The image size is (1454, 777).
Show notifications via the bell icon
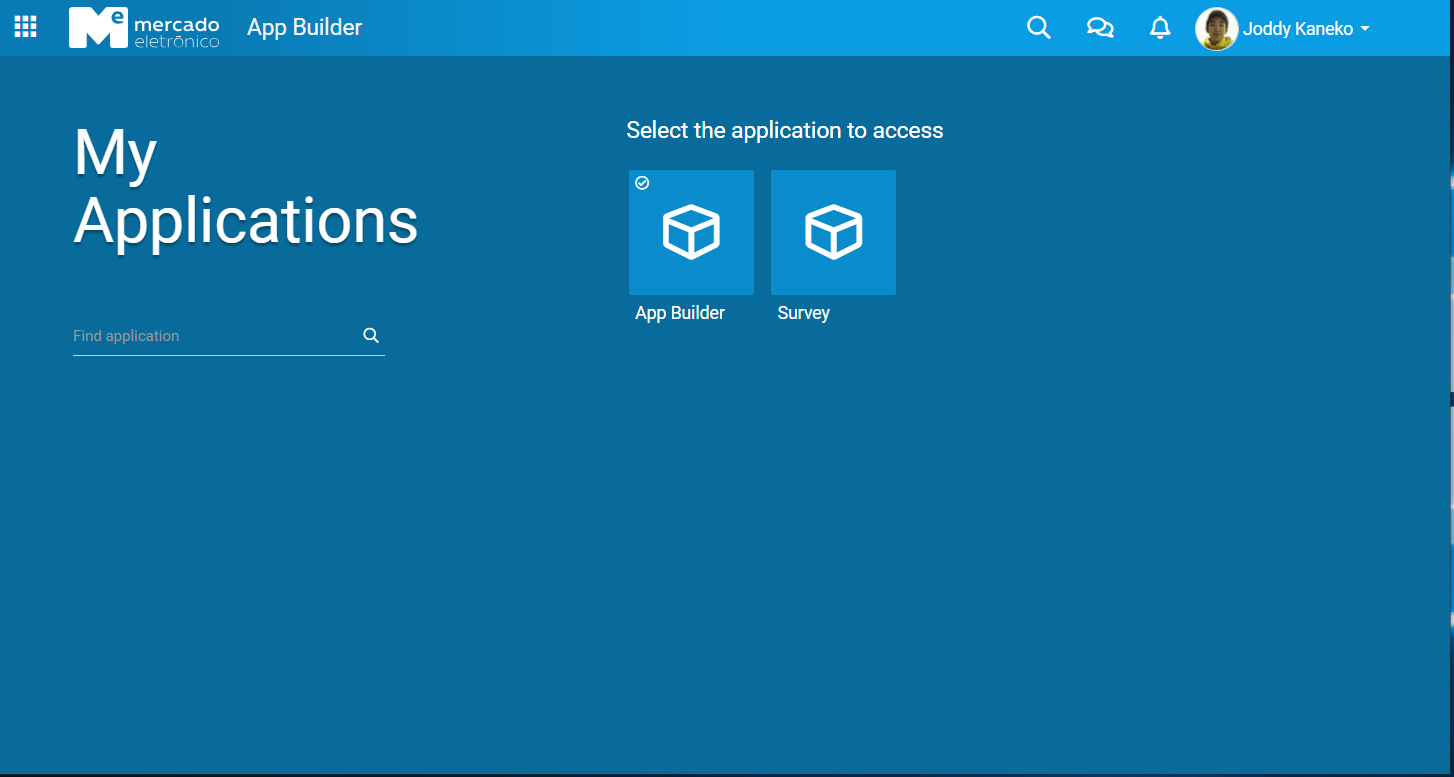(1160, 28)
